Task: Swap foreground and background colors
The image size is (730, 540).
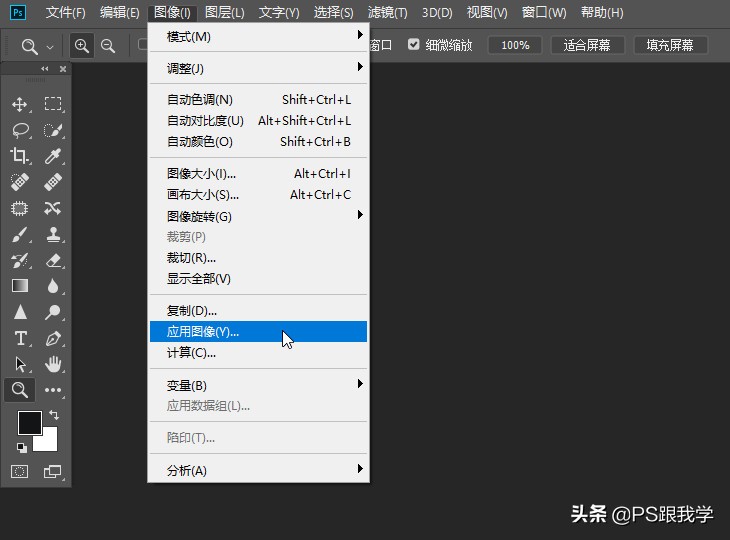Action: pos(54,414)
